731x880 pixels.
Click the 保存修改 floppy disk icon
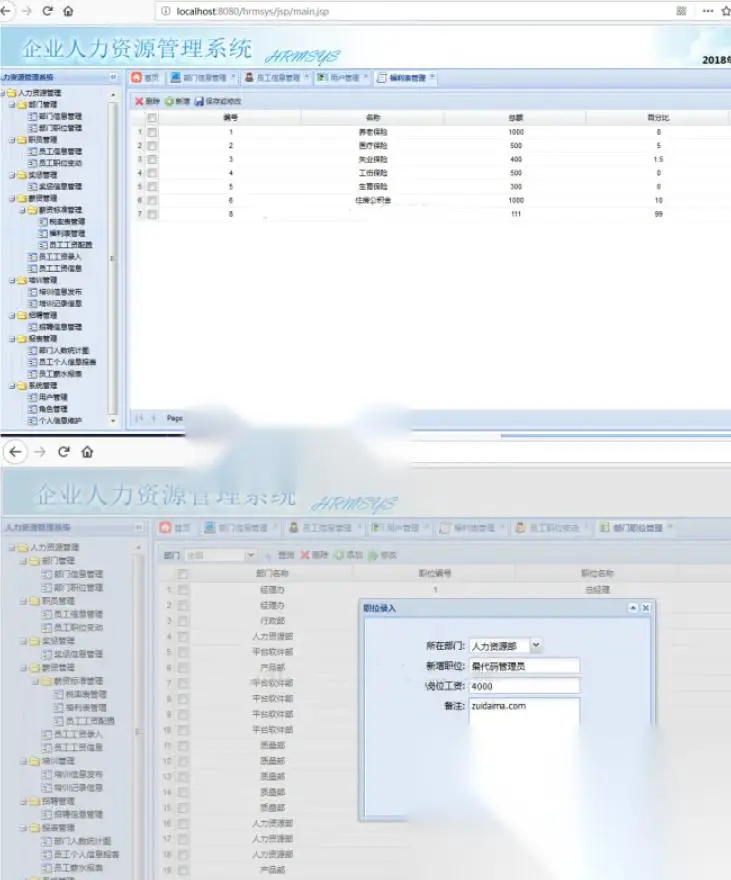pos(199,101)
